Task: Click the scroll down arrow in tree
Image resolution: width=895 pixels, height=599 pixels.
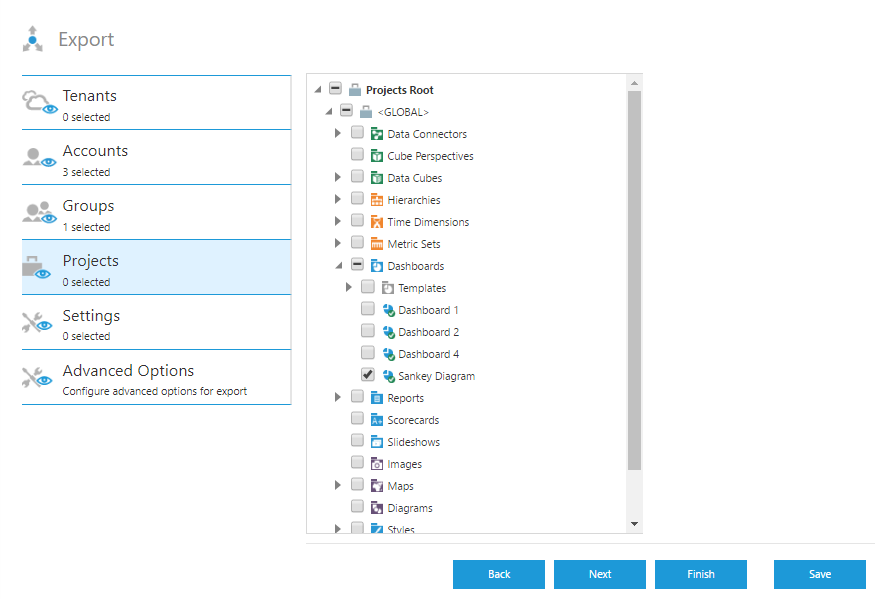Action: tap(634, 523)
